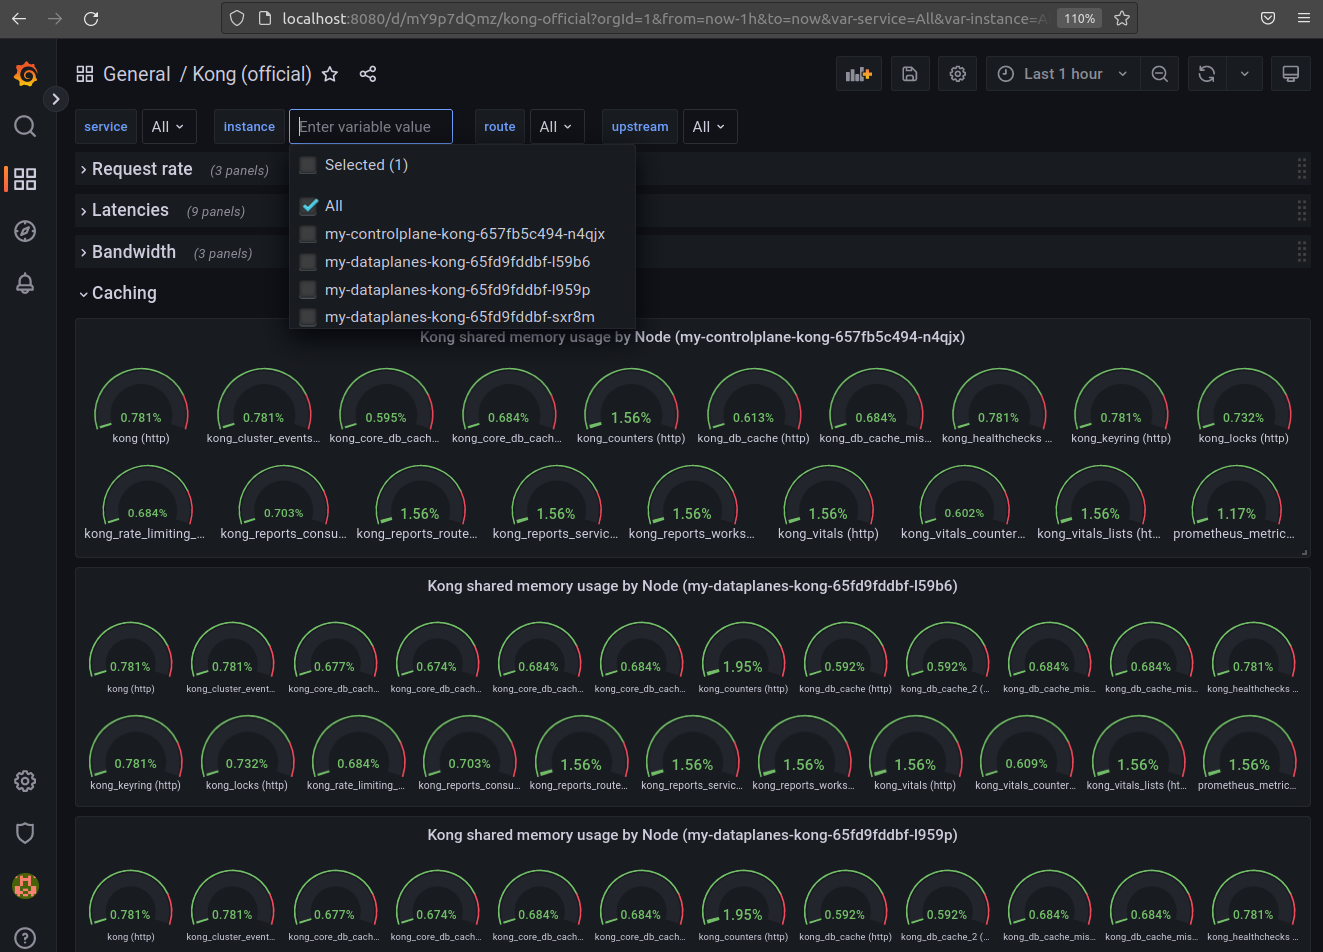This screenshot has width=1323, height=952.
Task: Open the Last 1 hour time picker
Action: coord(1063,74)
